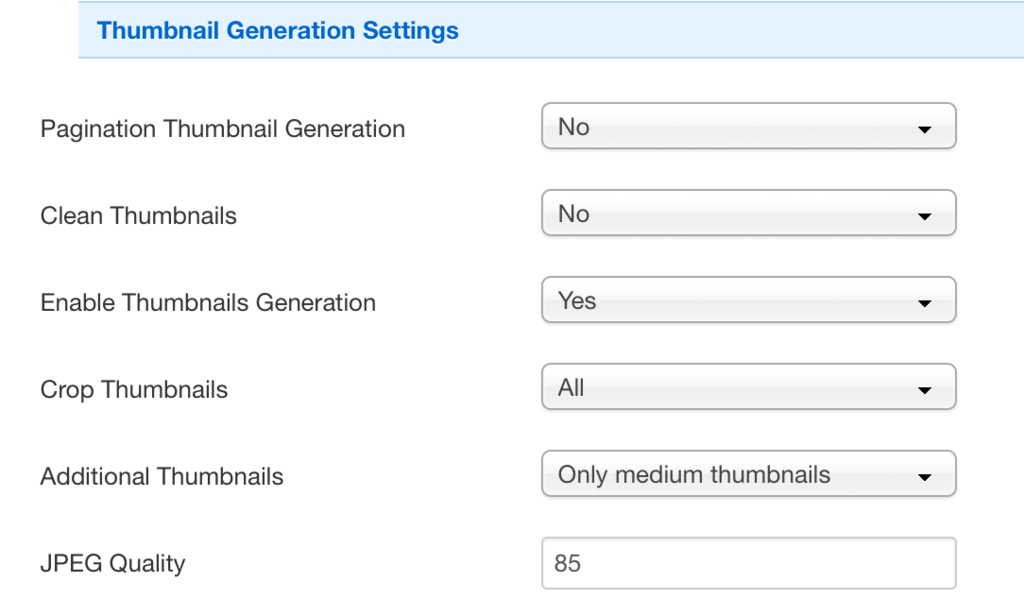This screenshot has height=616, width=1024.
Task: Select the Enable Thumbnails Generation label
Action: (208, 303)
